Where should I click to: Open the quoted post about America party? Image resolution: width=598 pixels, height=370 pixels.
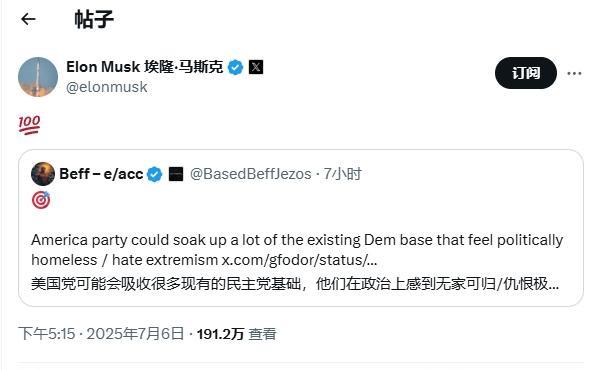point(301,228)
